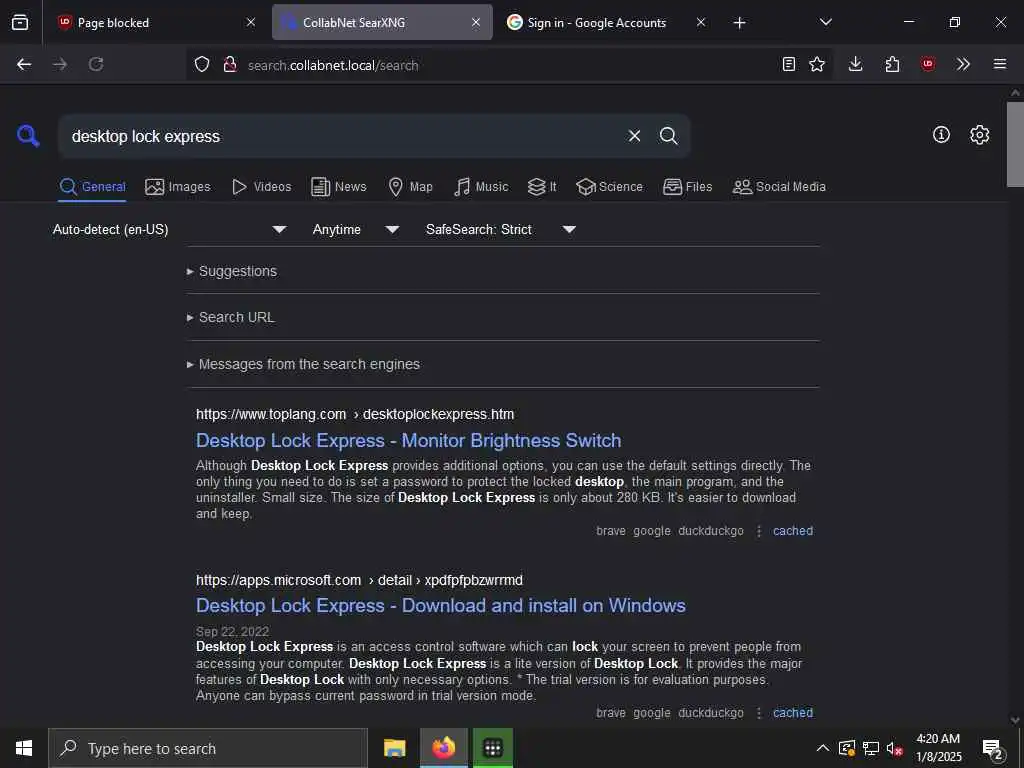Screen dimensions: 1024x768
Task: Click the muted volume tray icon
Action: [894, 748]
